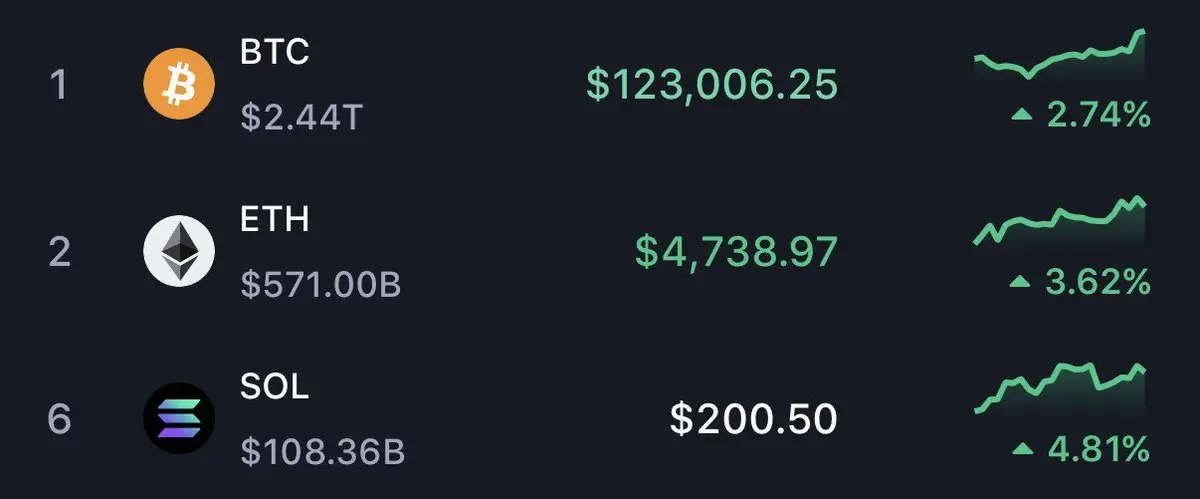Click the green up arrow beside 4.81%
The image size is (1200, 499).
[x=1022, y=451]
